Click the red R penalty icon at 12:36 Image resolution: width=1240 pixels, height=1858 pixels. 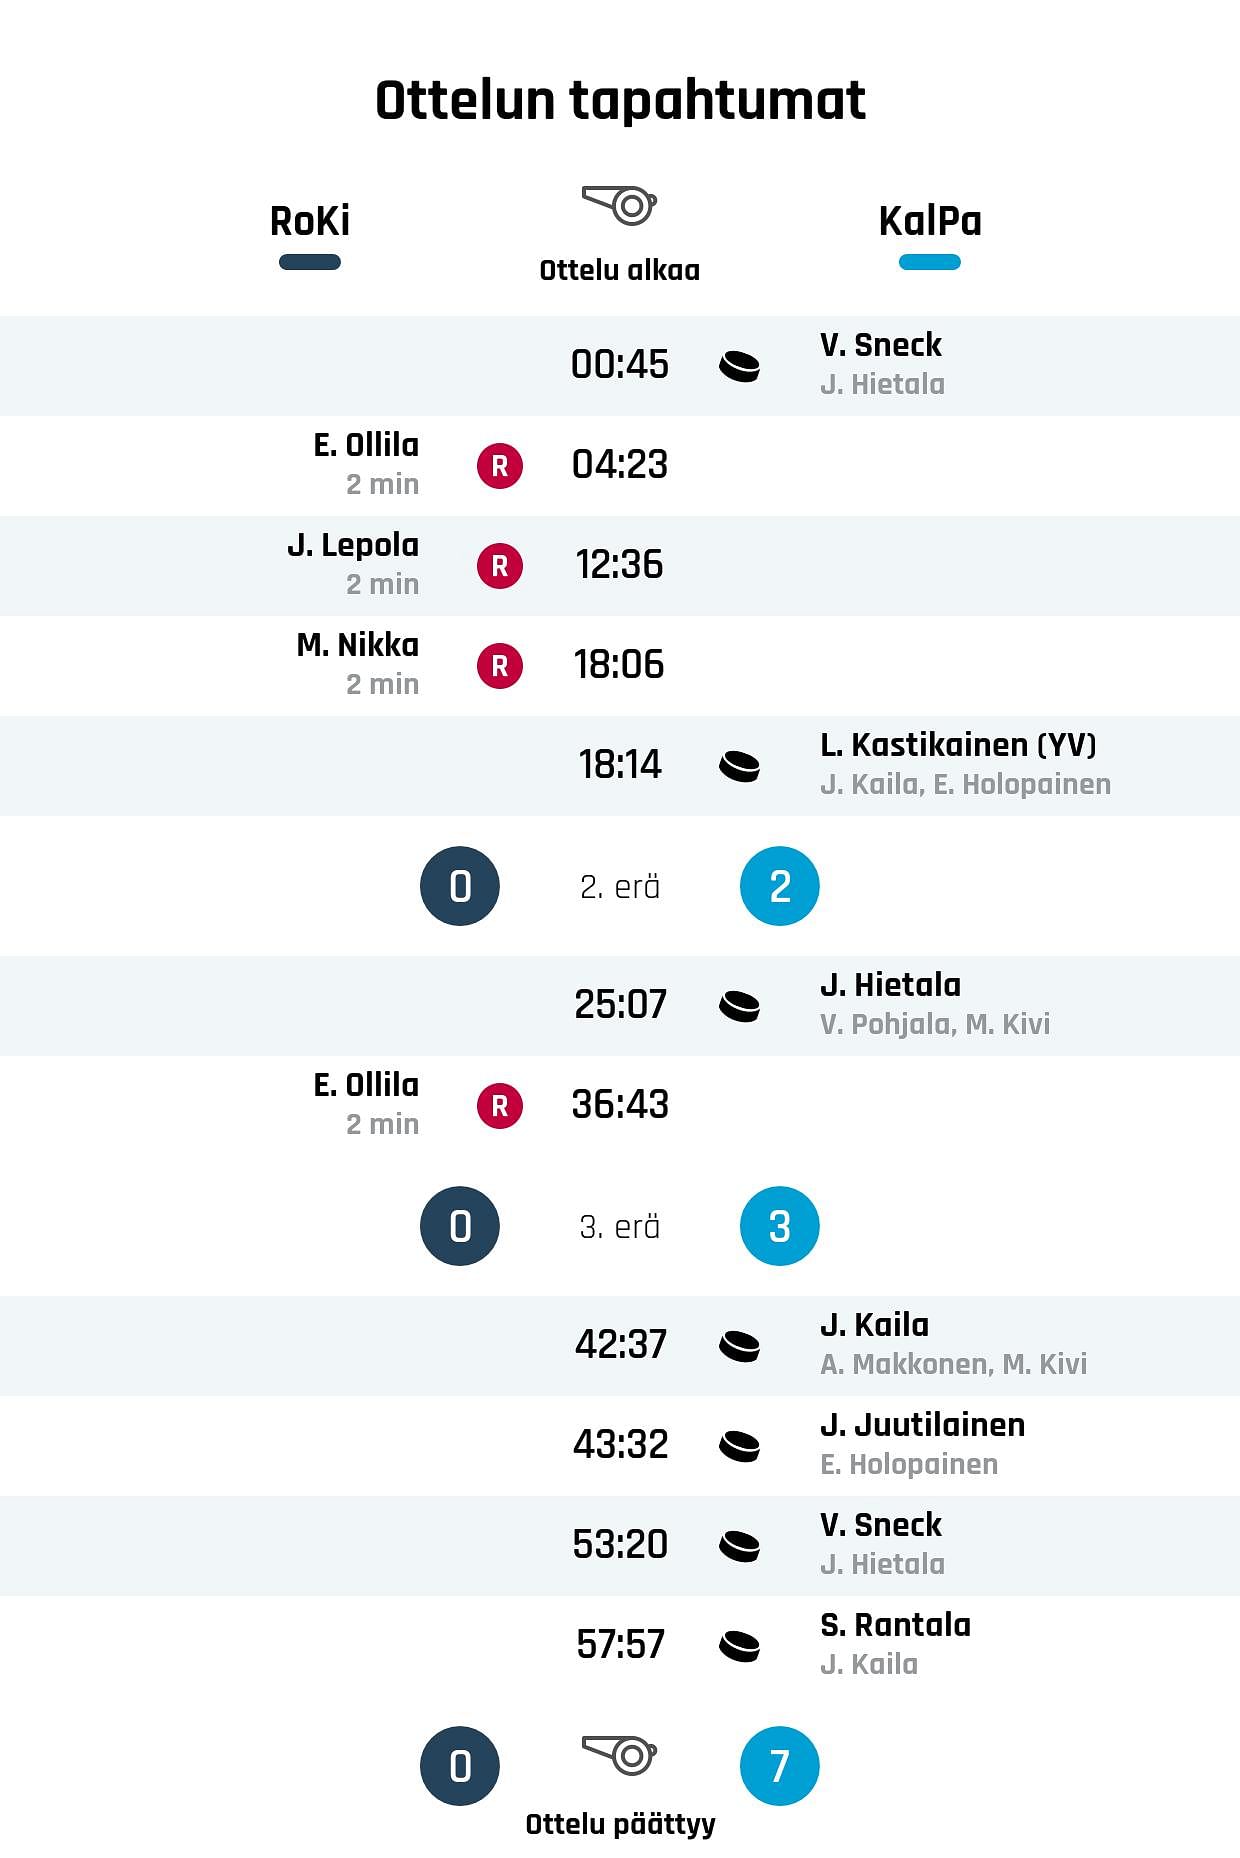pyautogui.click(x=500, y=566)
